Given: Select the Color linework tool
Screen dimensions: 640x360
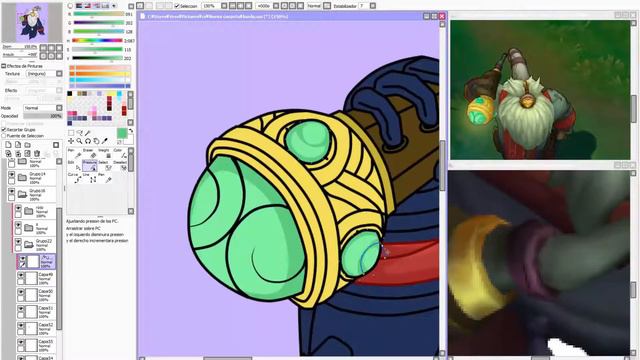Looking at the screenshot, I should (x=119, y=153).
